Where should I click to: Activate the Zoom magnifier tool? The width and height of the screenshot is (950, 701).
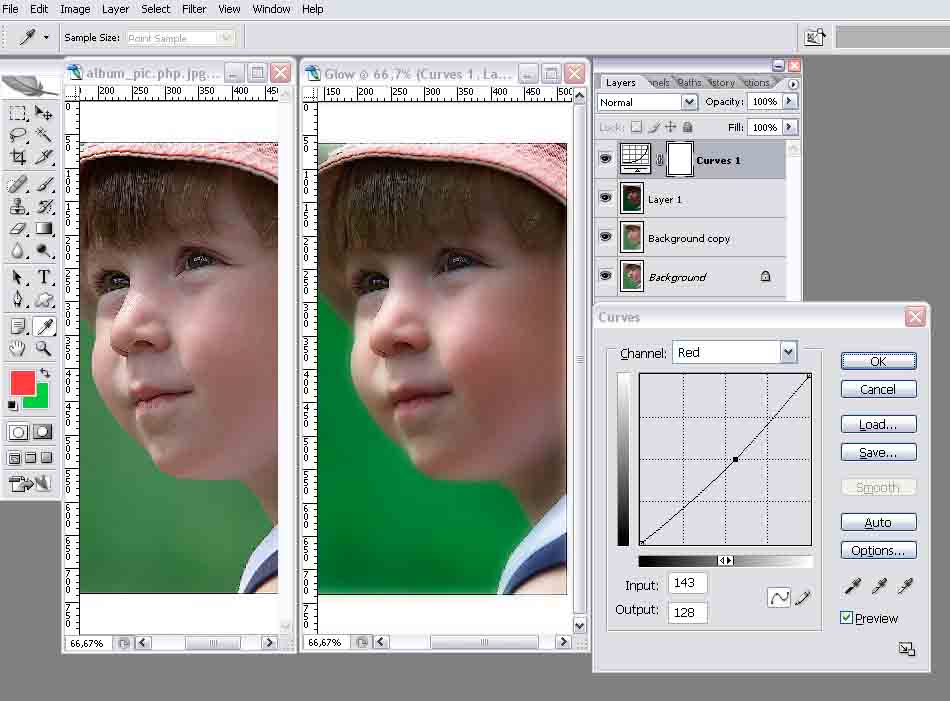pos(44,348)
